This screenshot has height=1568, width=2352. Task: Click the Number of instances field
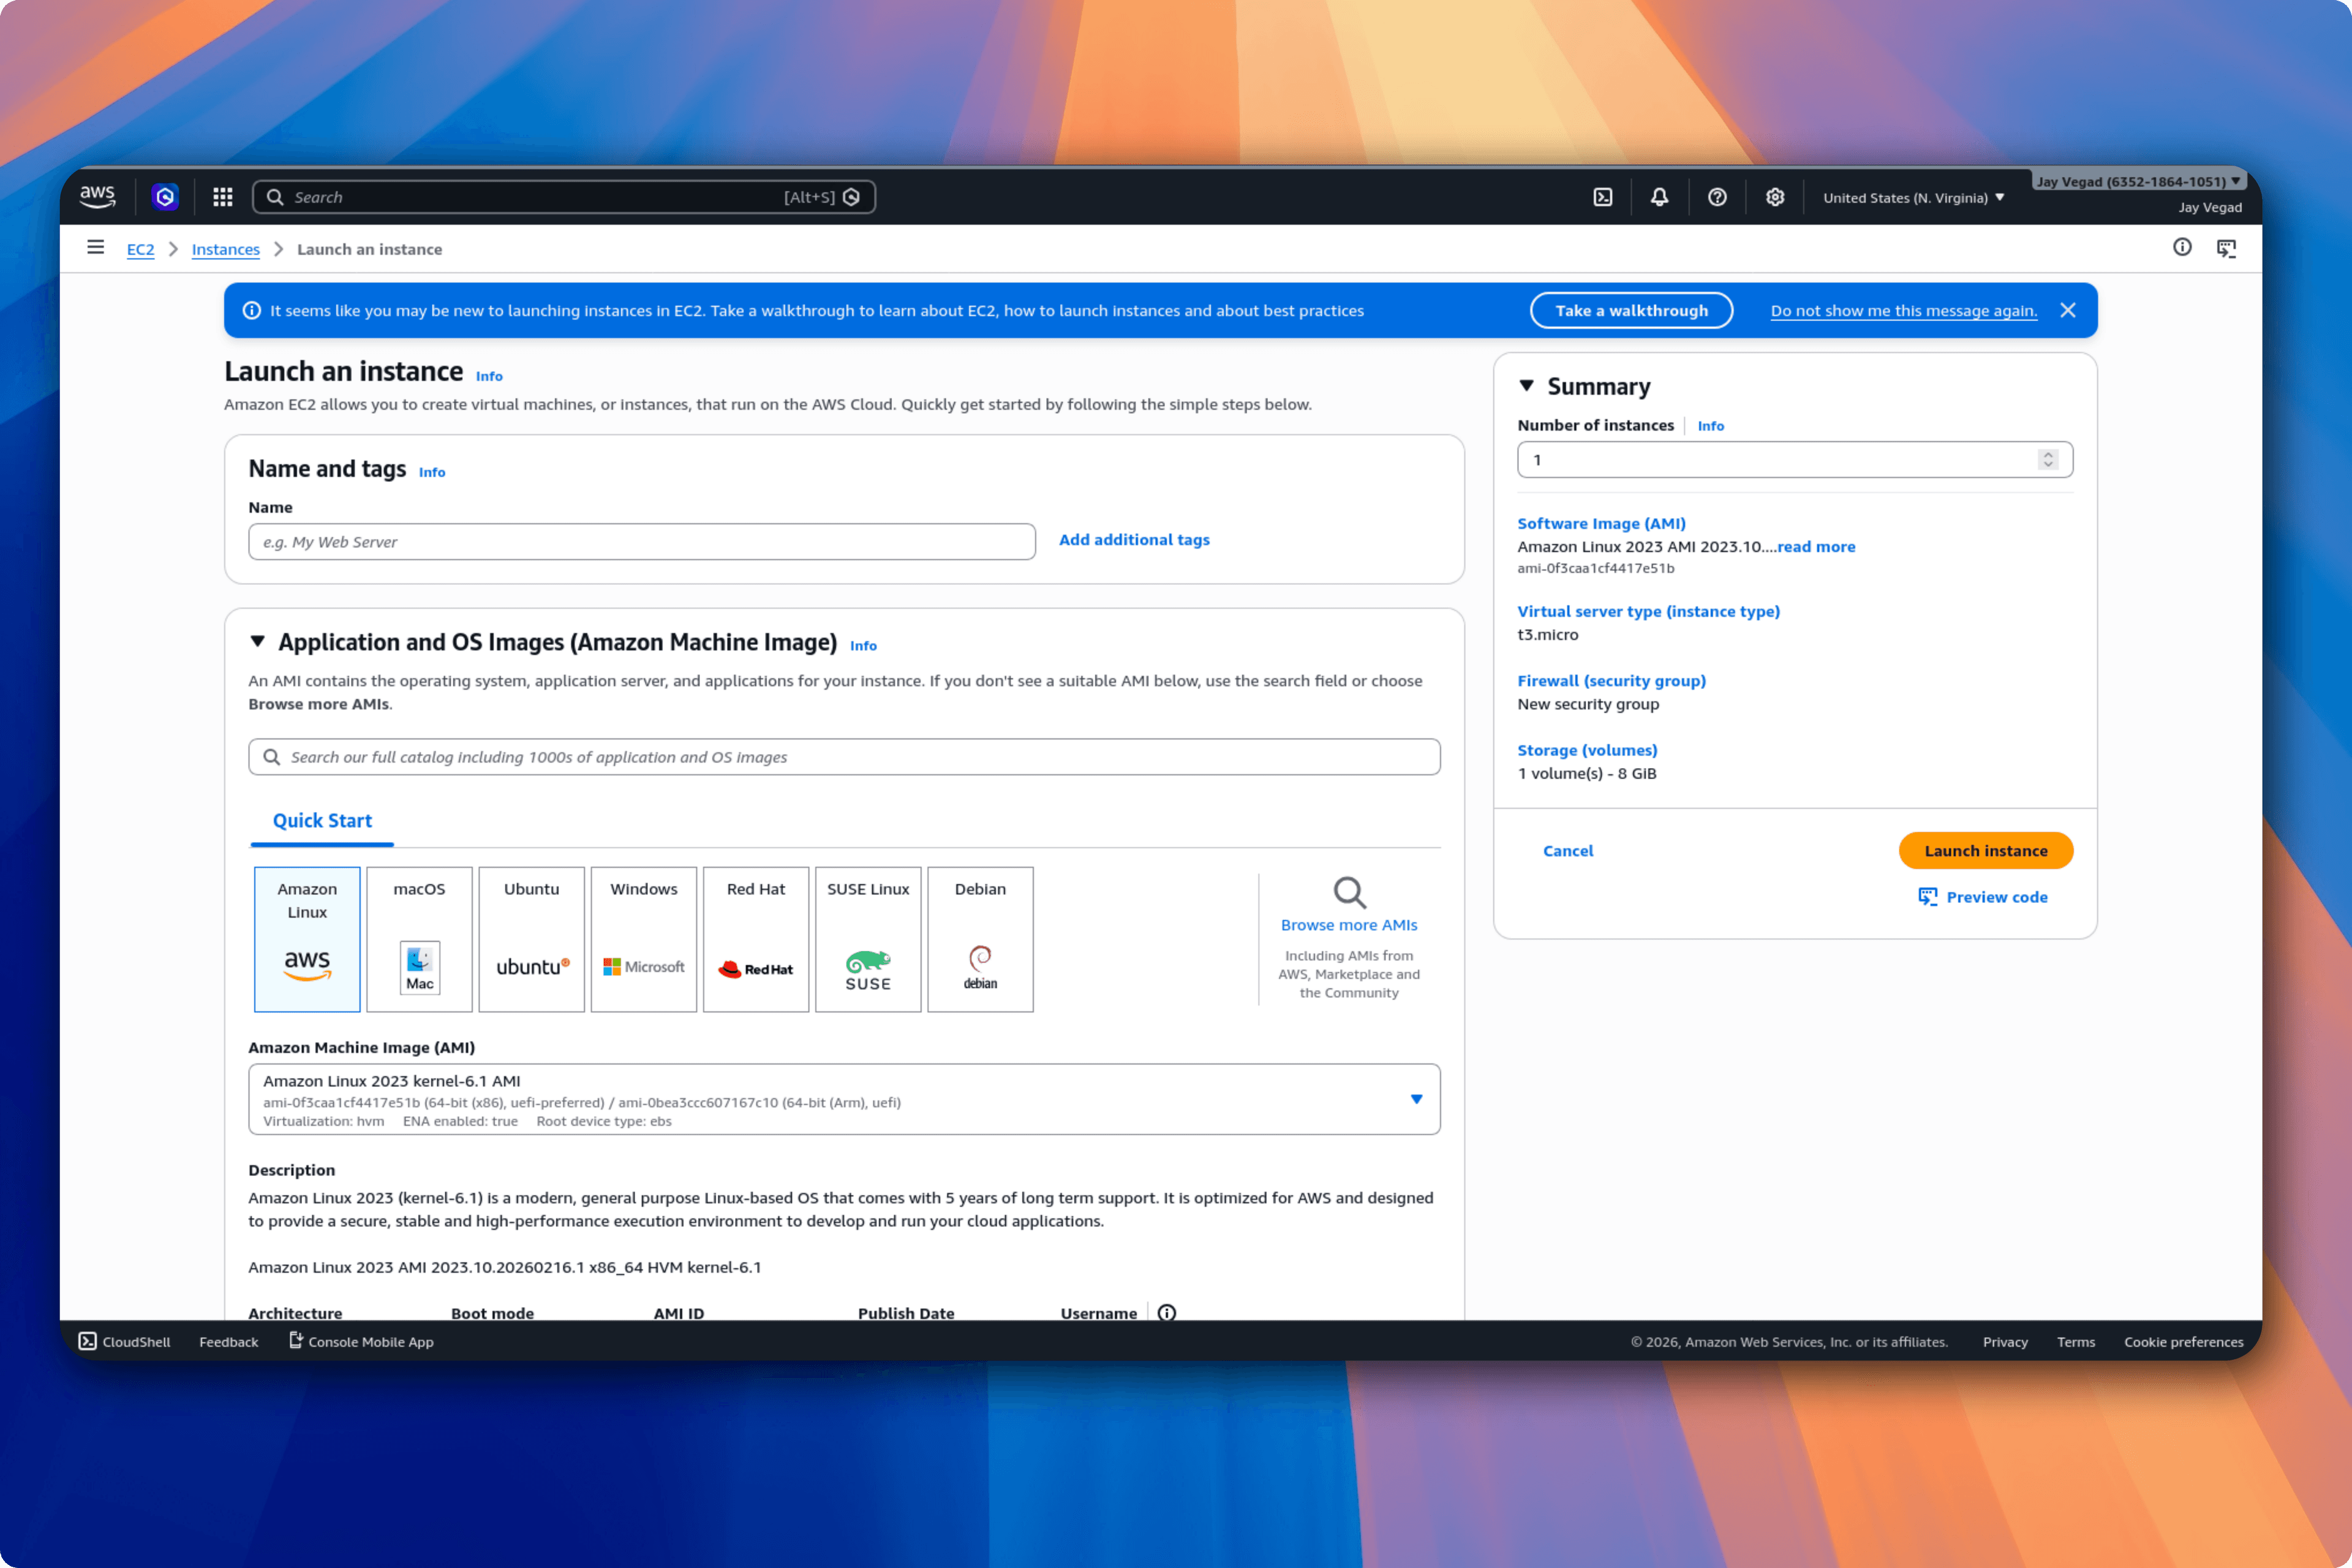pos(1795,460)
